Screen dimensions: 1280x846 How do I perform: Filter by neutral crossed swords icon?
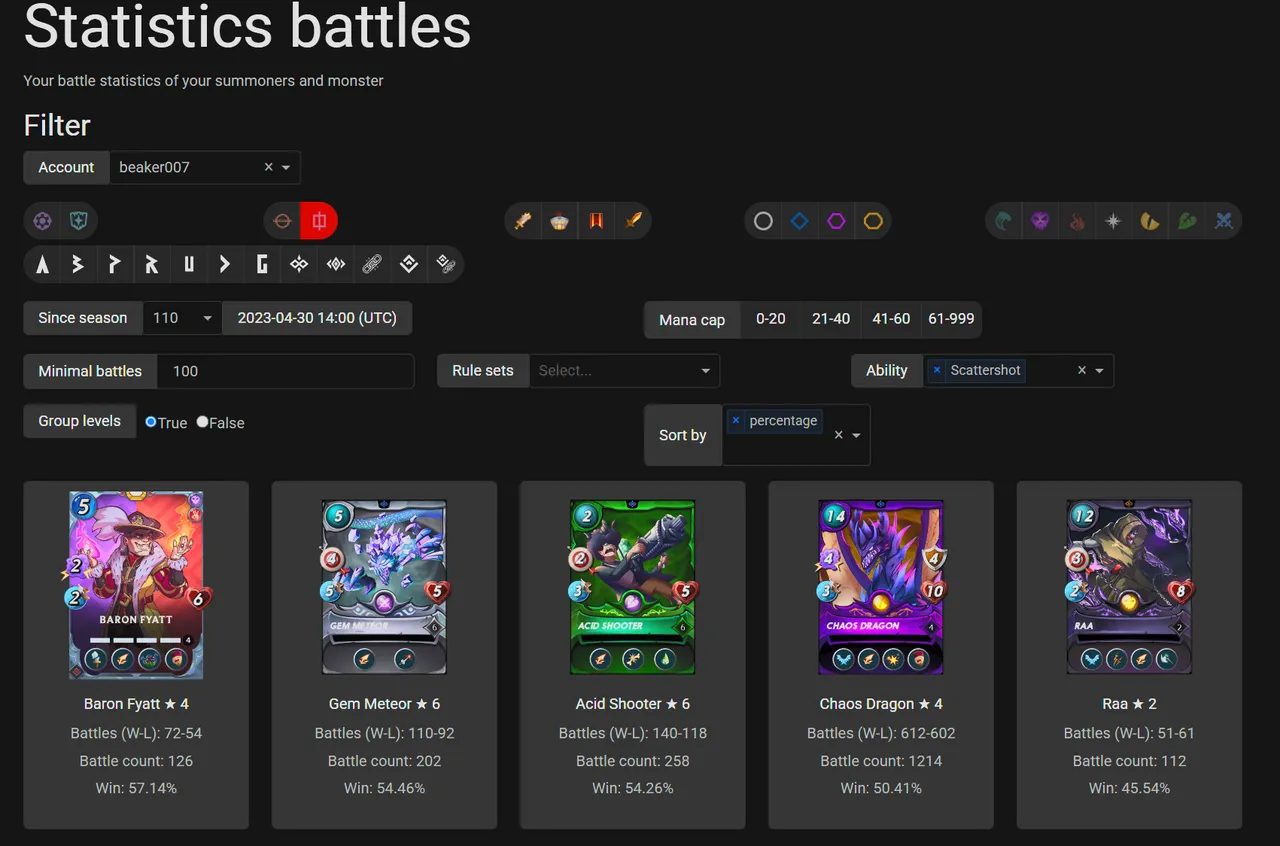click(x=1223, y=221)
